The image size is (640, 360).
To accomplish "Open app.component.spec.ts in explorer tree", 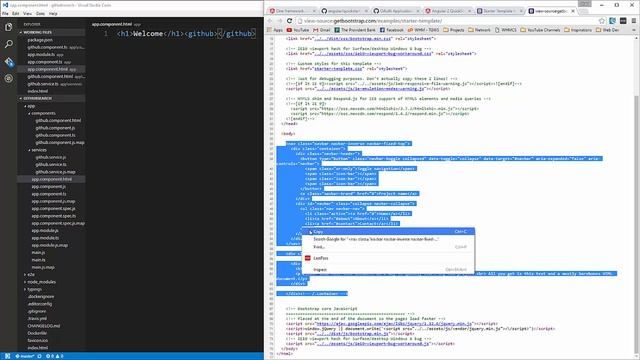I will [x=53, y=216].
